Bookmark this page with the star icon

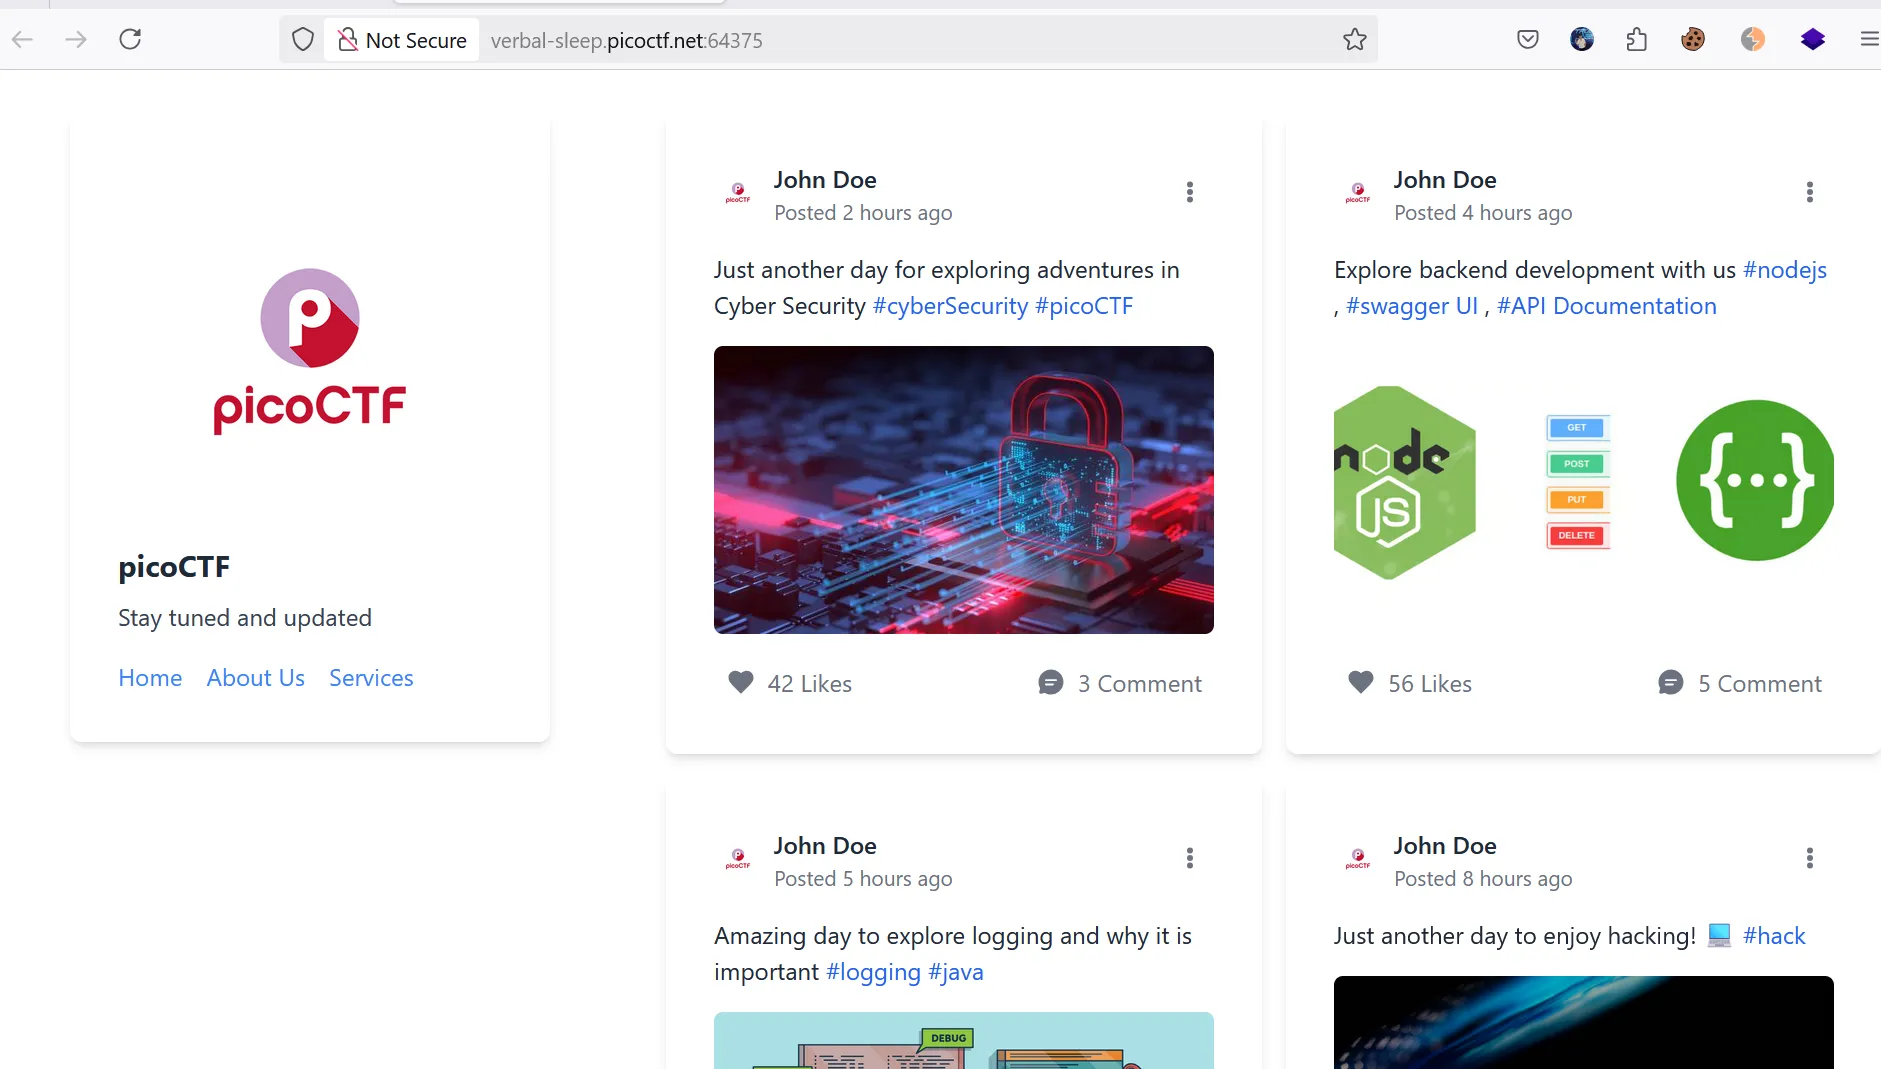click(1354, 40)
